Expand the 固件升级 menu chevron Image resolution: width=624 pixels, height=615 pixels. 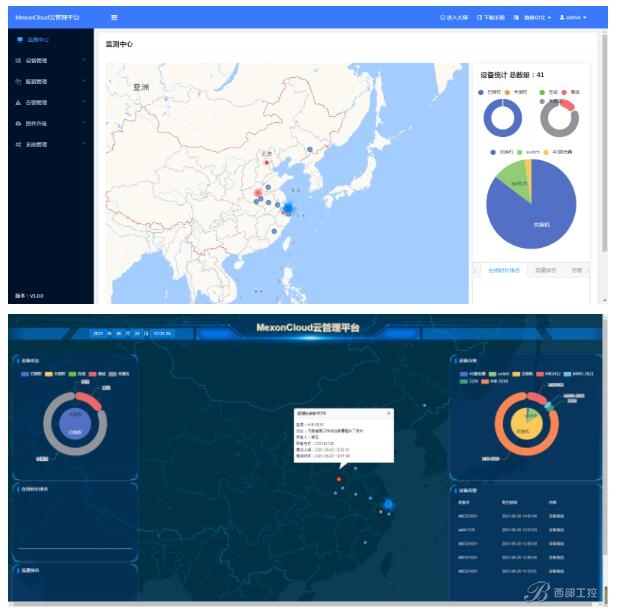point(84,123)
